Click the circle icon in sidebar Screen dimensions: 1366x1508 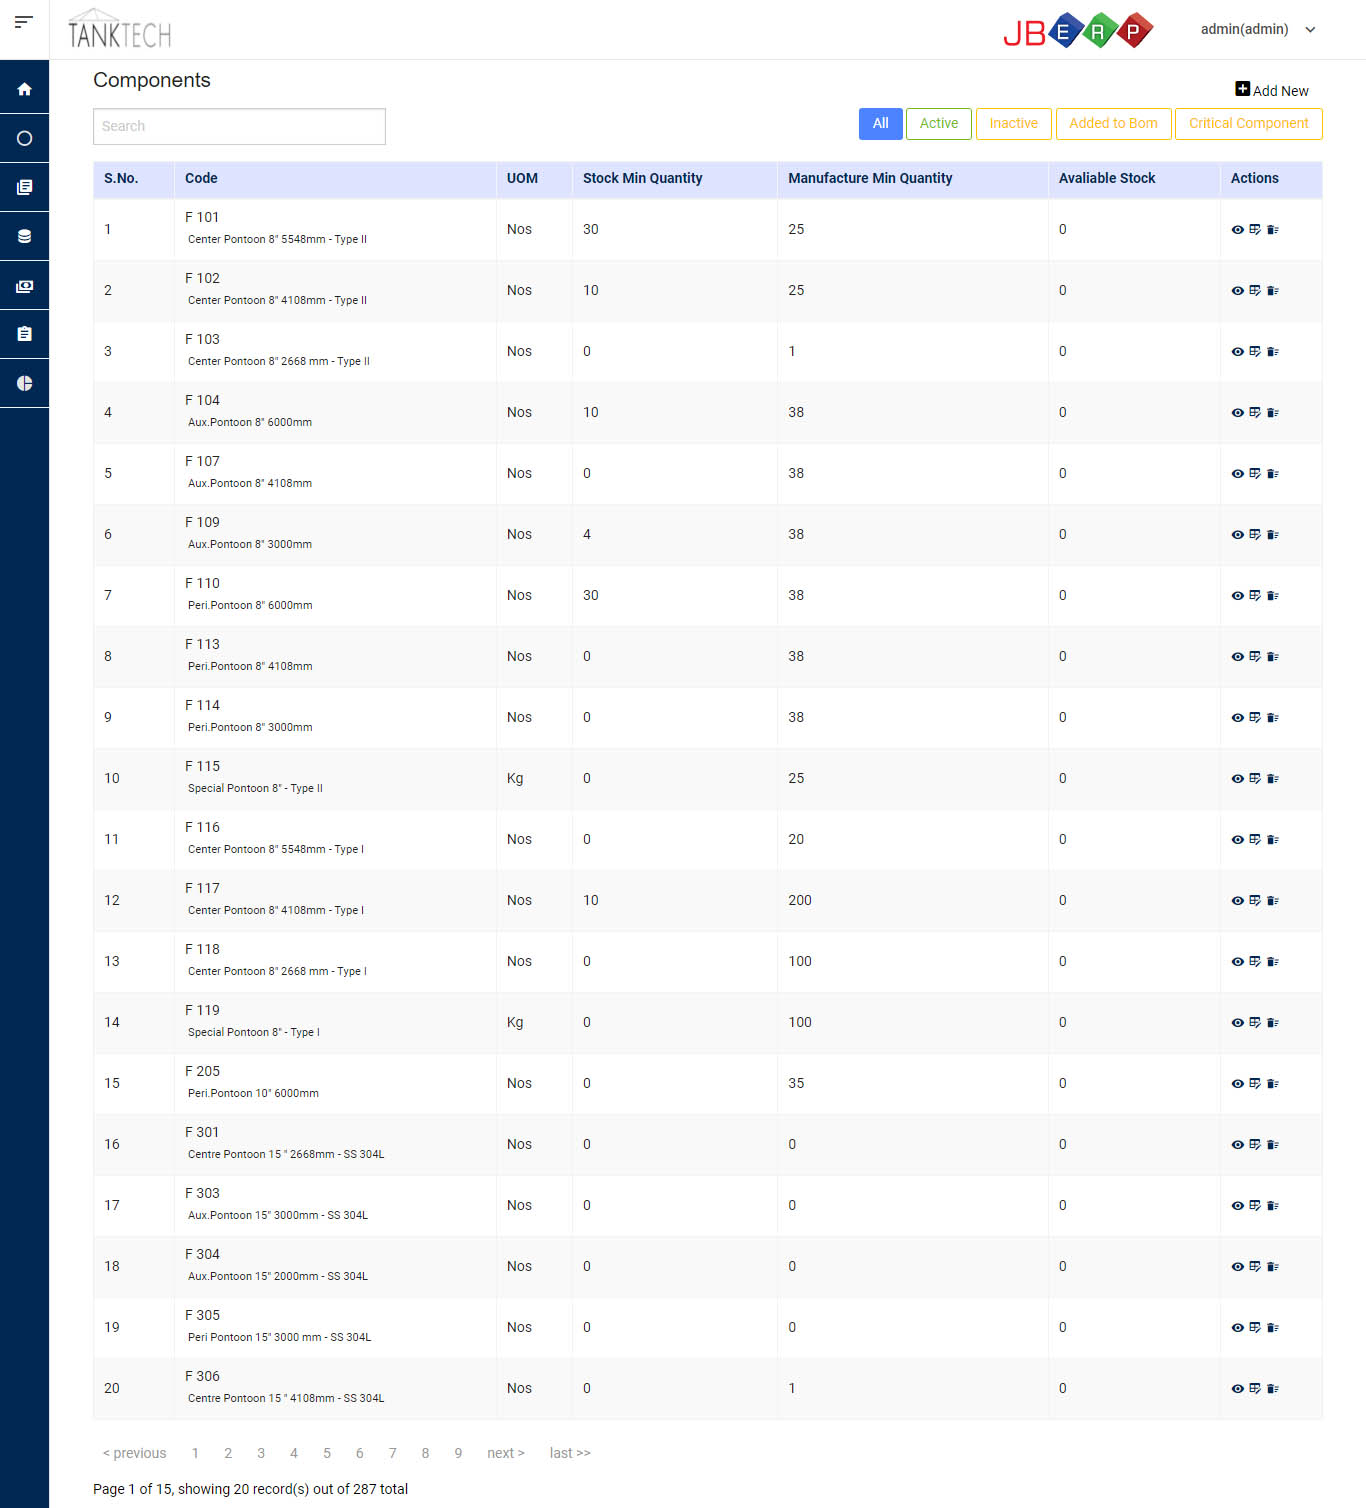(24, 138)
